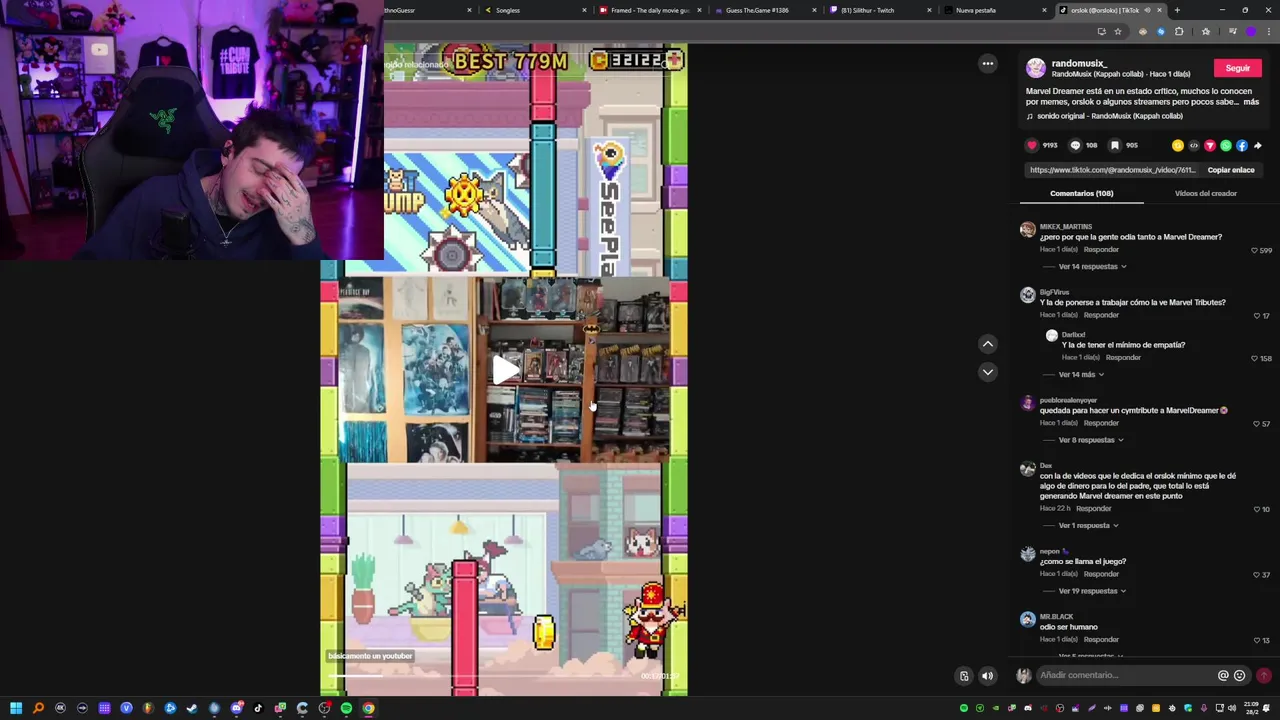
Task: Expand 'Ver 14 más' replies under Darlixxl
Action: [1081, 375]
